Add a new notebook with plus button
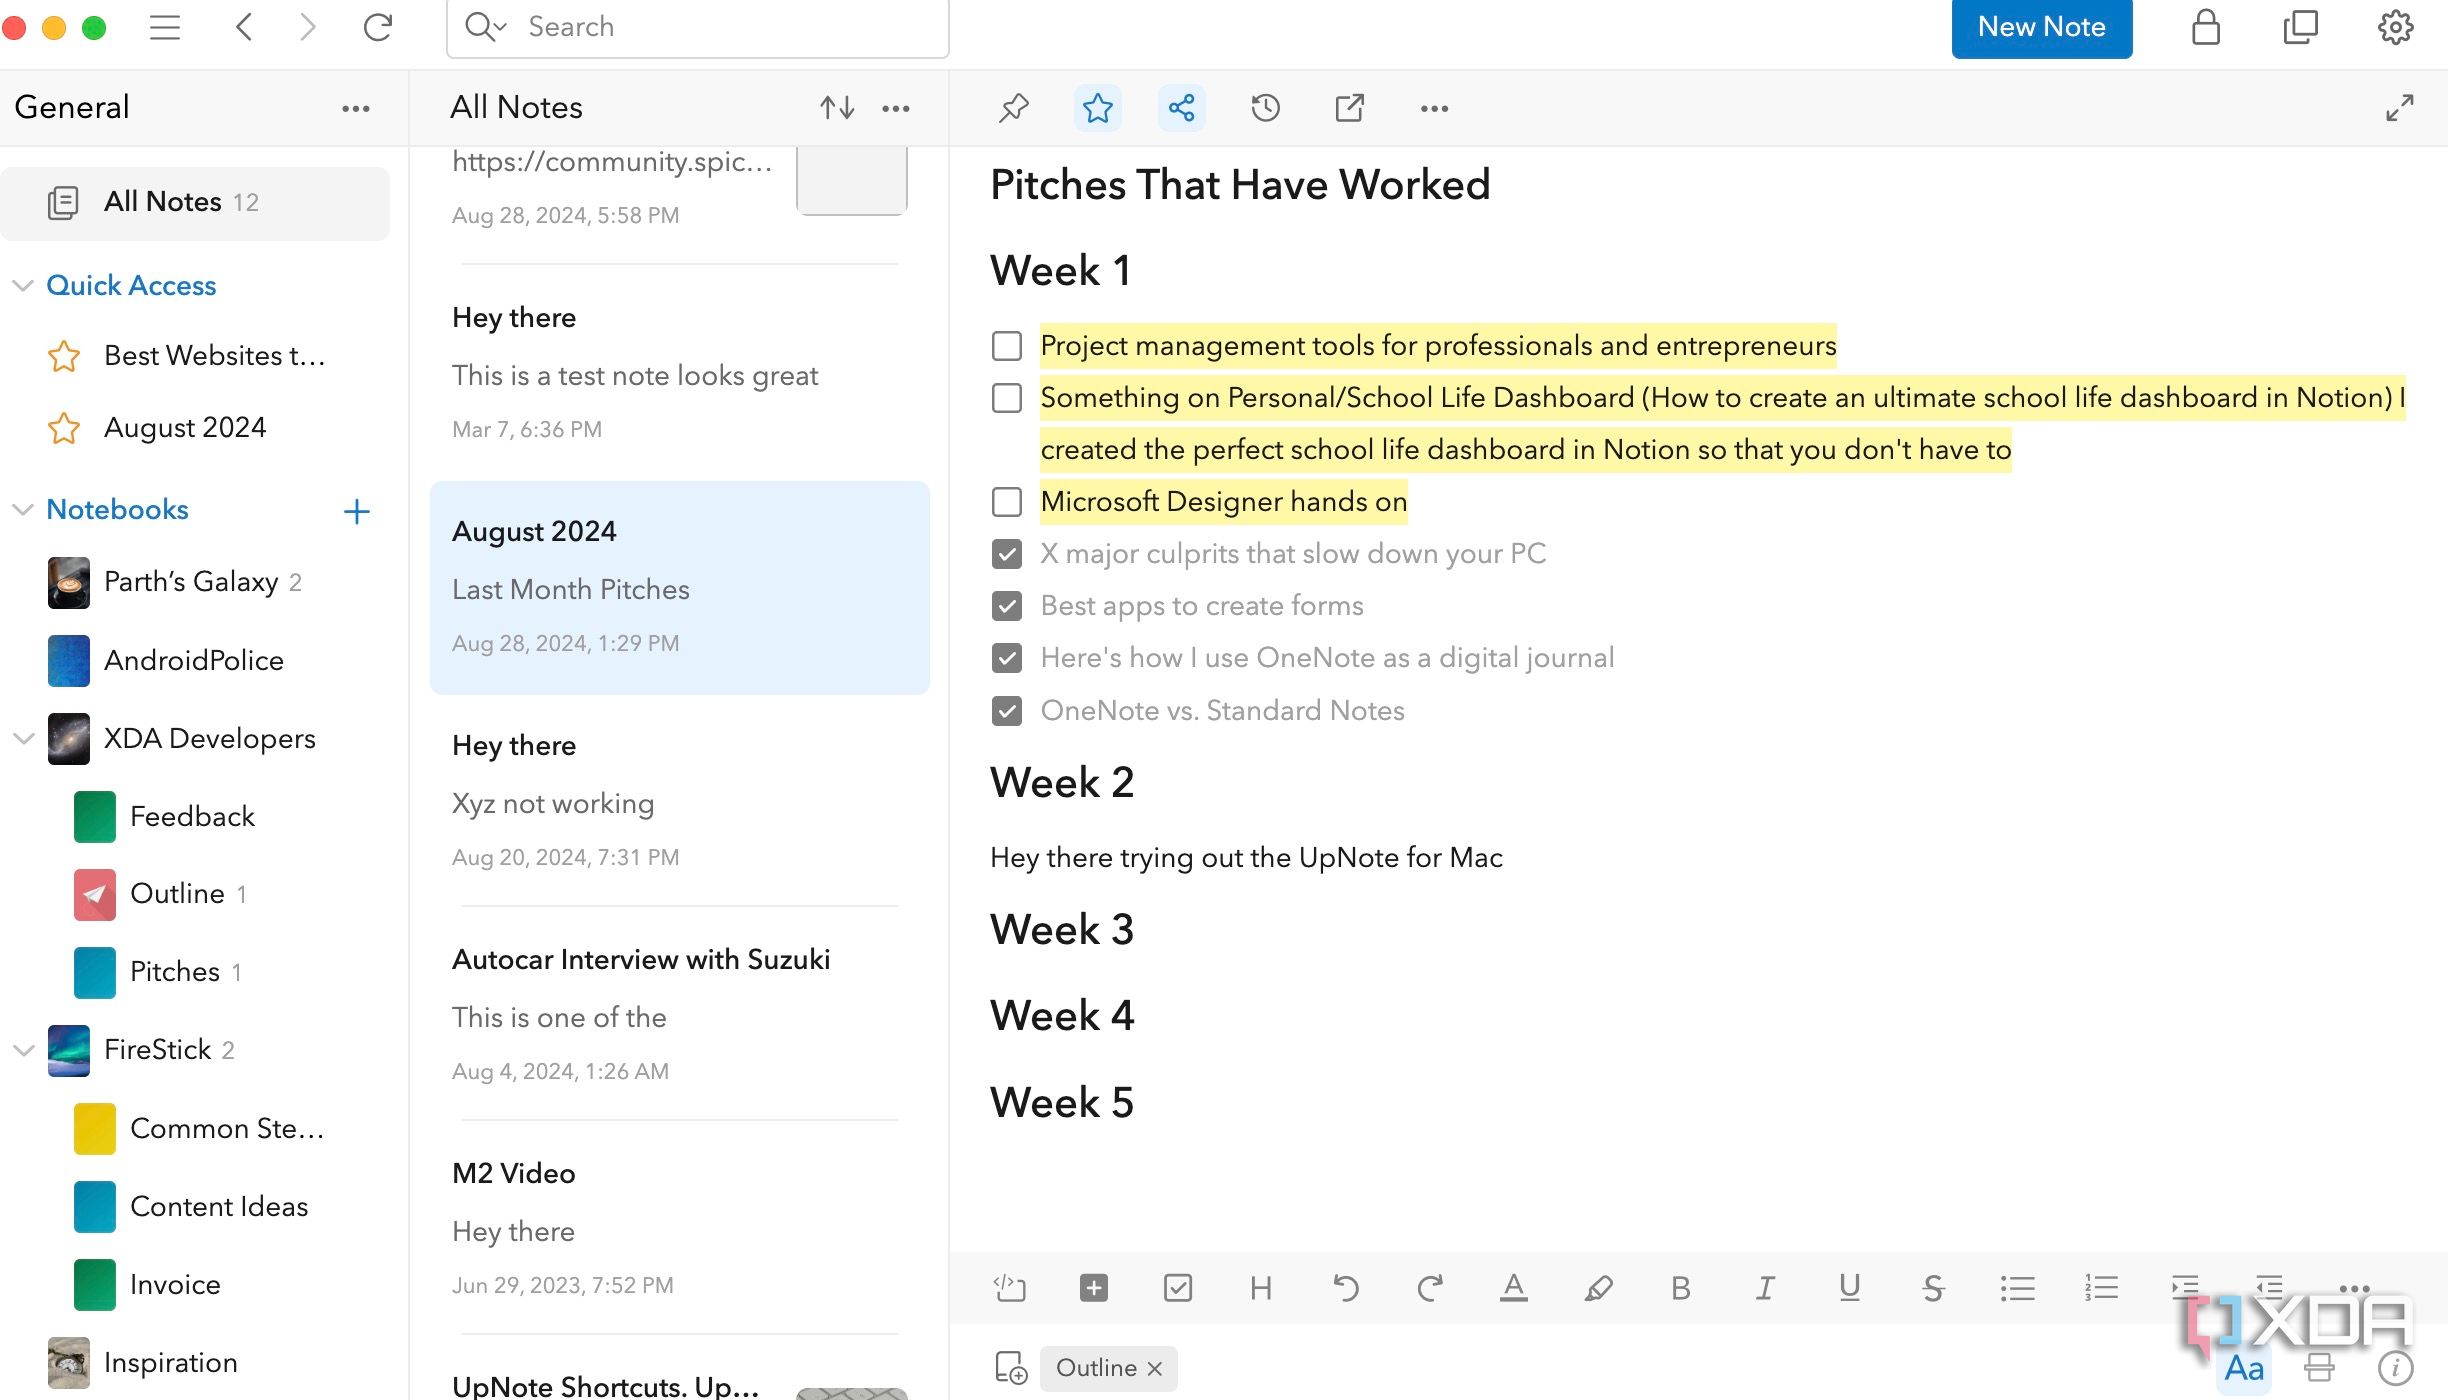 point(357,512)
